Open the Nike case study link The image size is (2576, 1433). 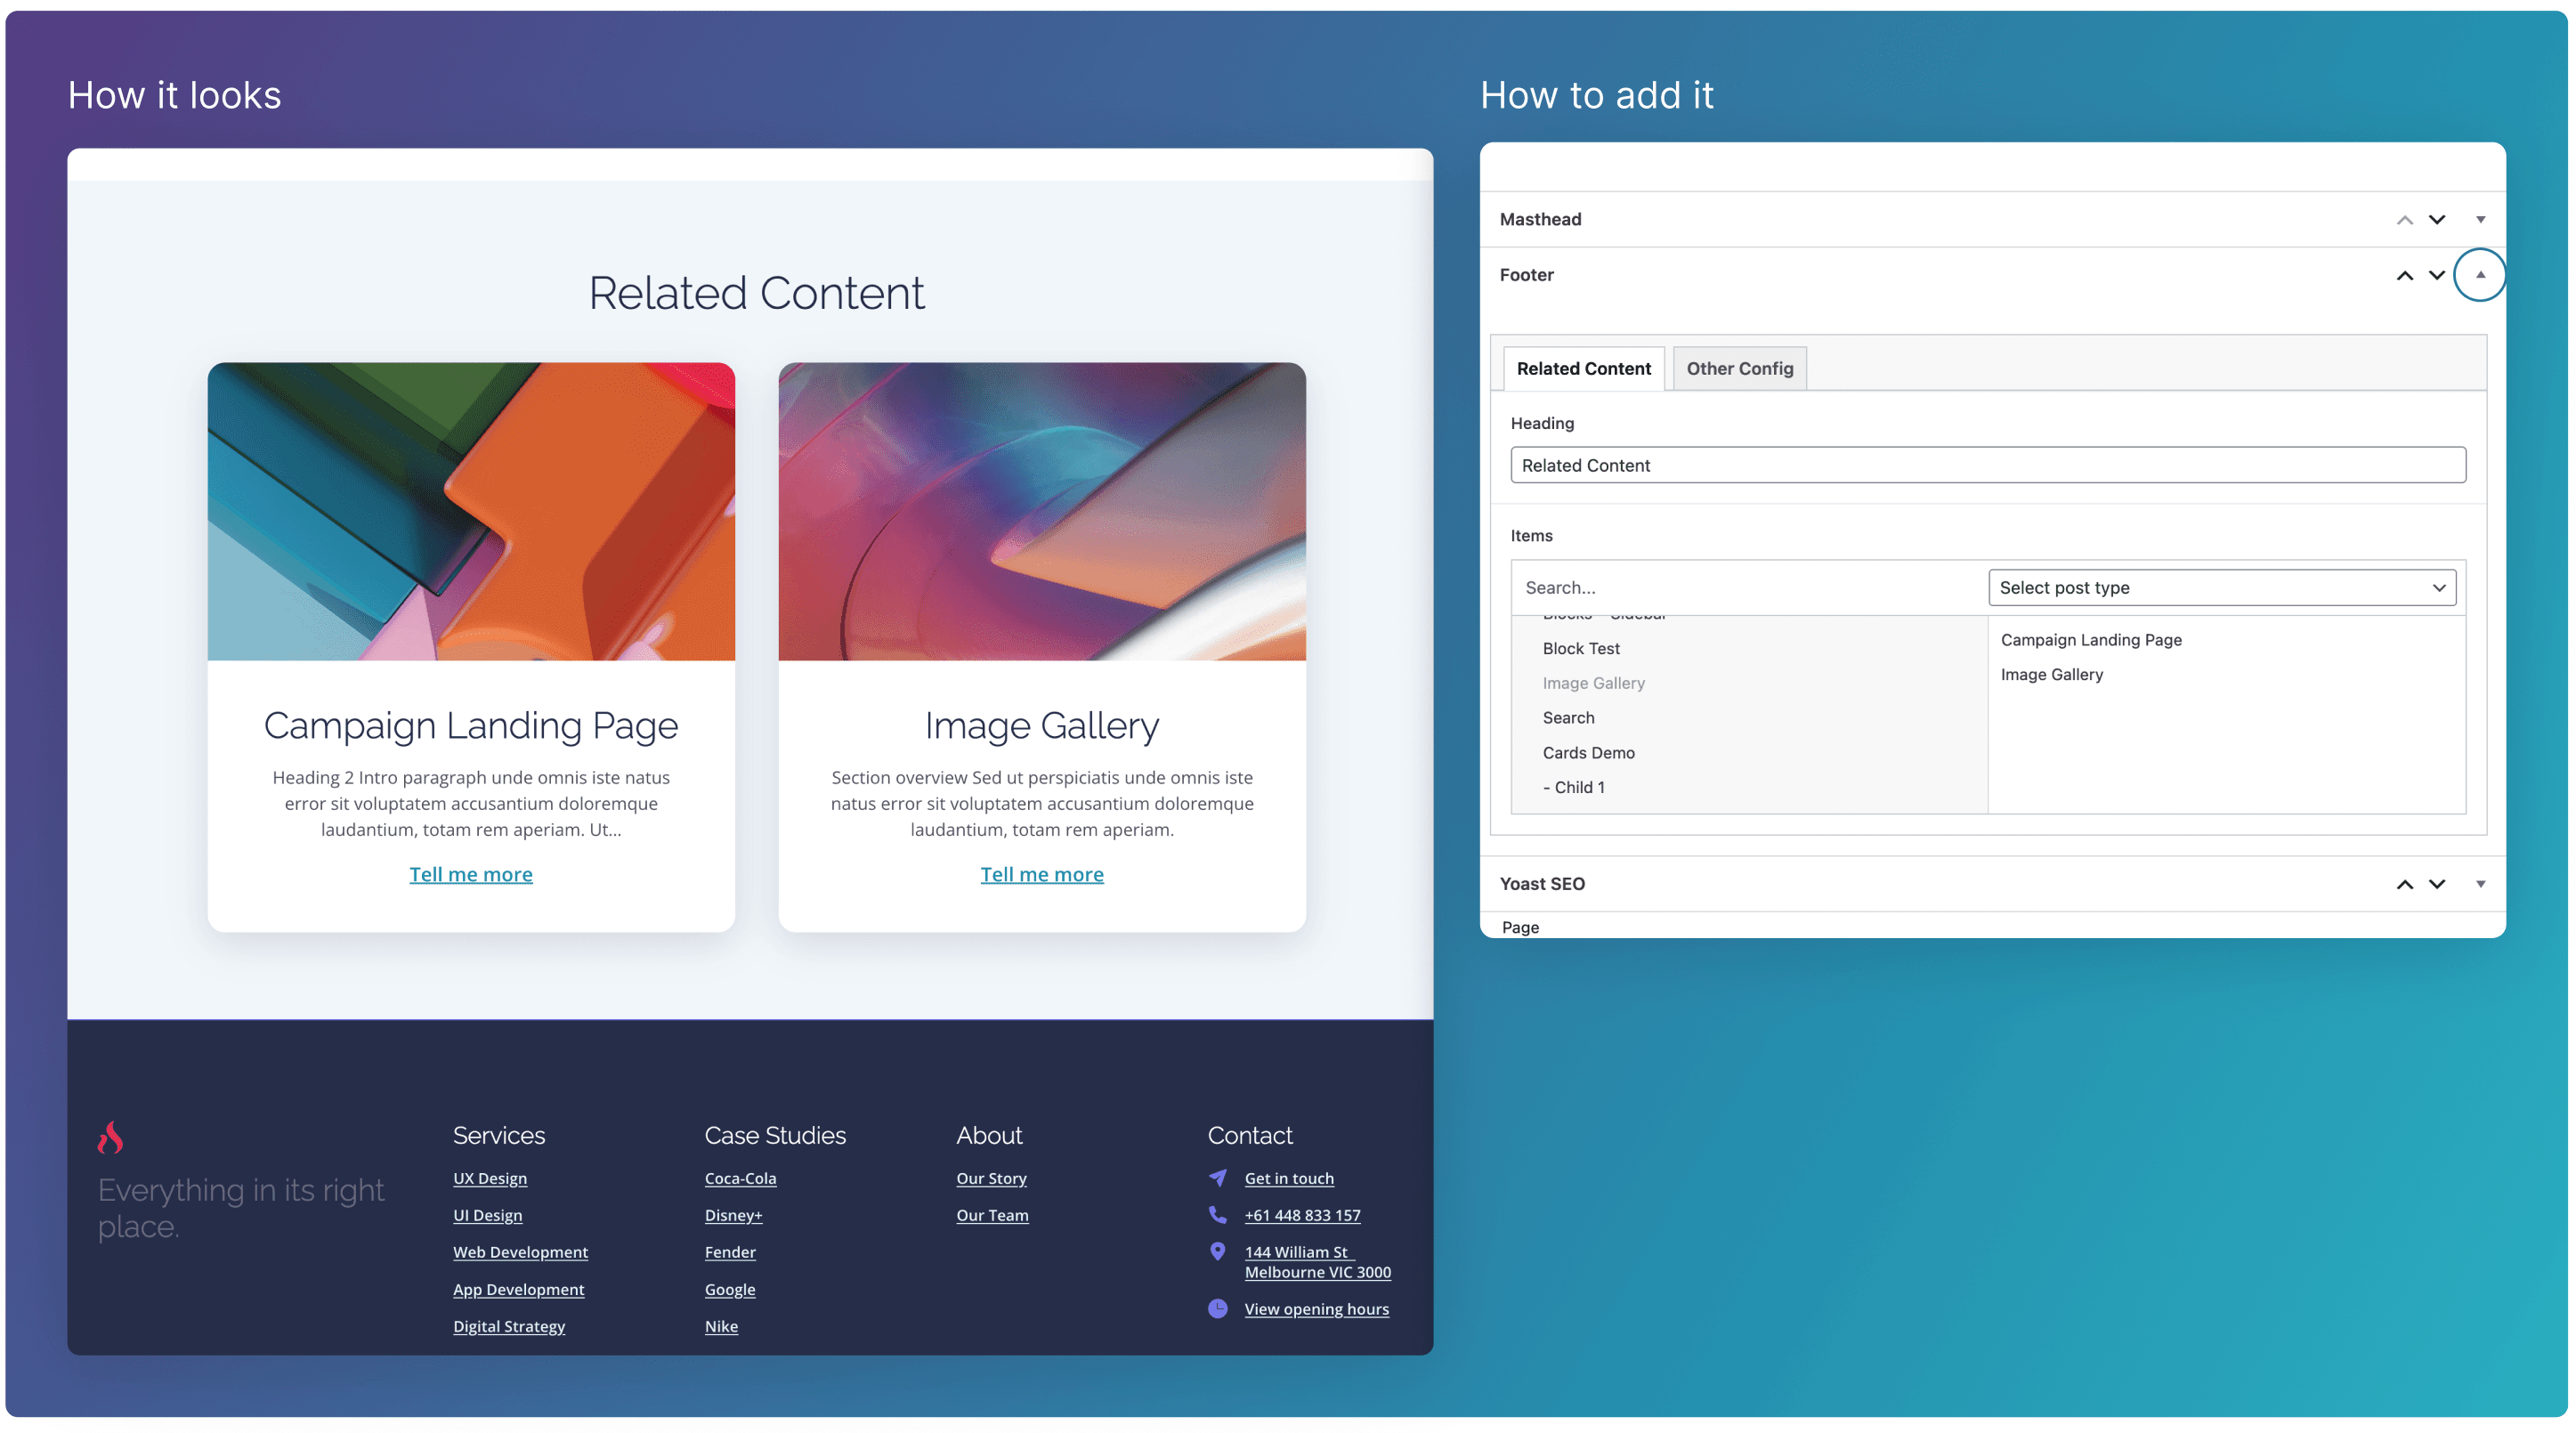click(x=721, y=1327)
